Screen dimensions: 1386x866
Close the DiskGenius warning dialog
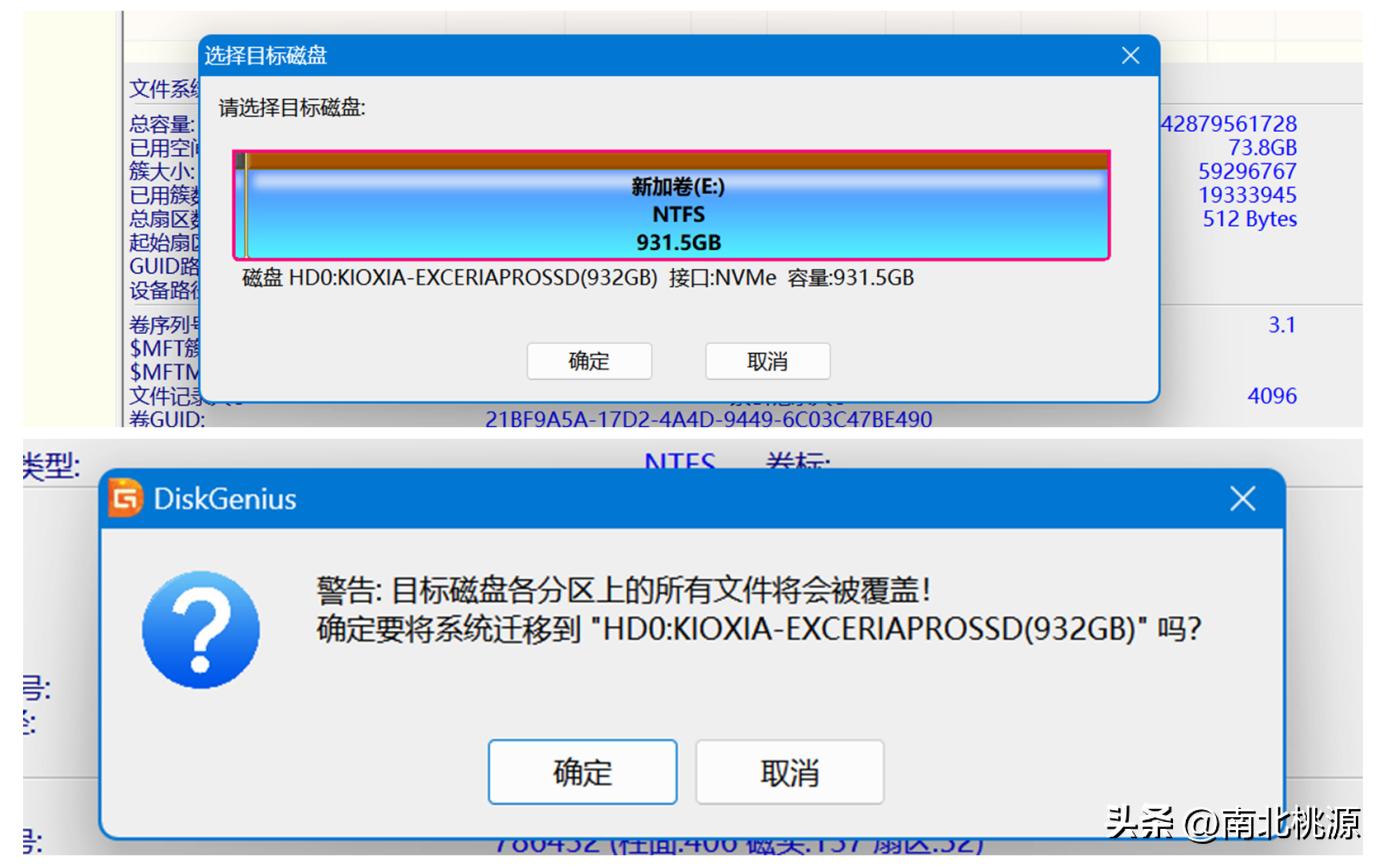click(1242, 499)
